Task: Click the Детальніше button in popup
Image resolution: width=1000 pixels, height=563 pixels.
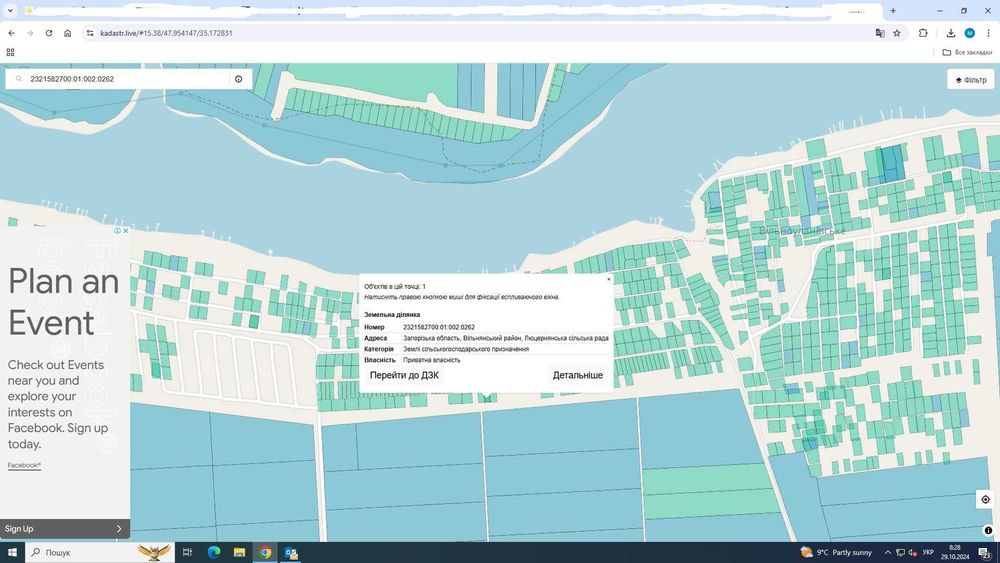Action: [x=577, y=375]
